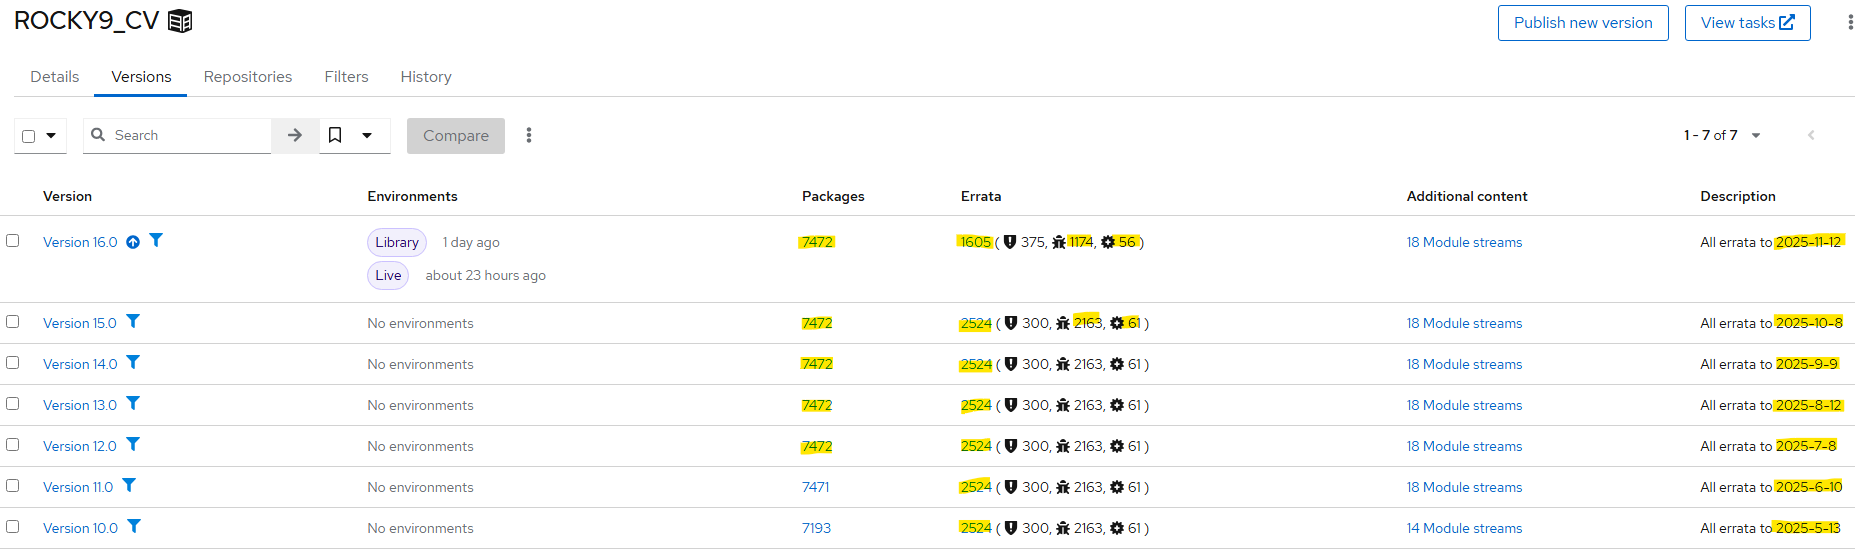Open the History tab
This screenshot has height=553, width=1855.
(x=426, y=77)
